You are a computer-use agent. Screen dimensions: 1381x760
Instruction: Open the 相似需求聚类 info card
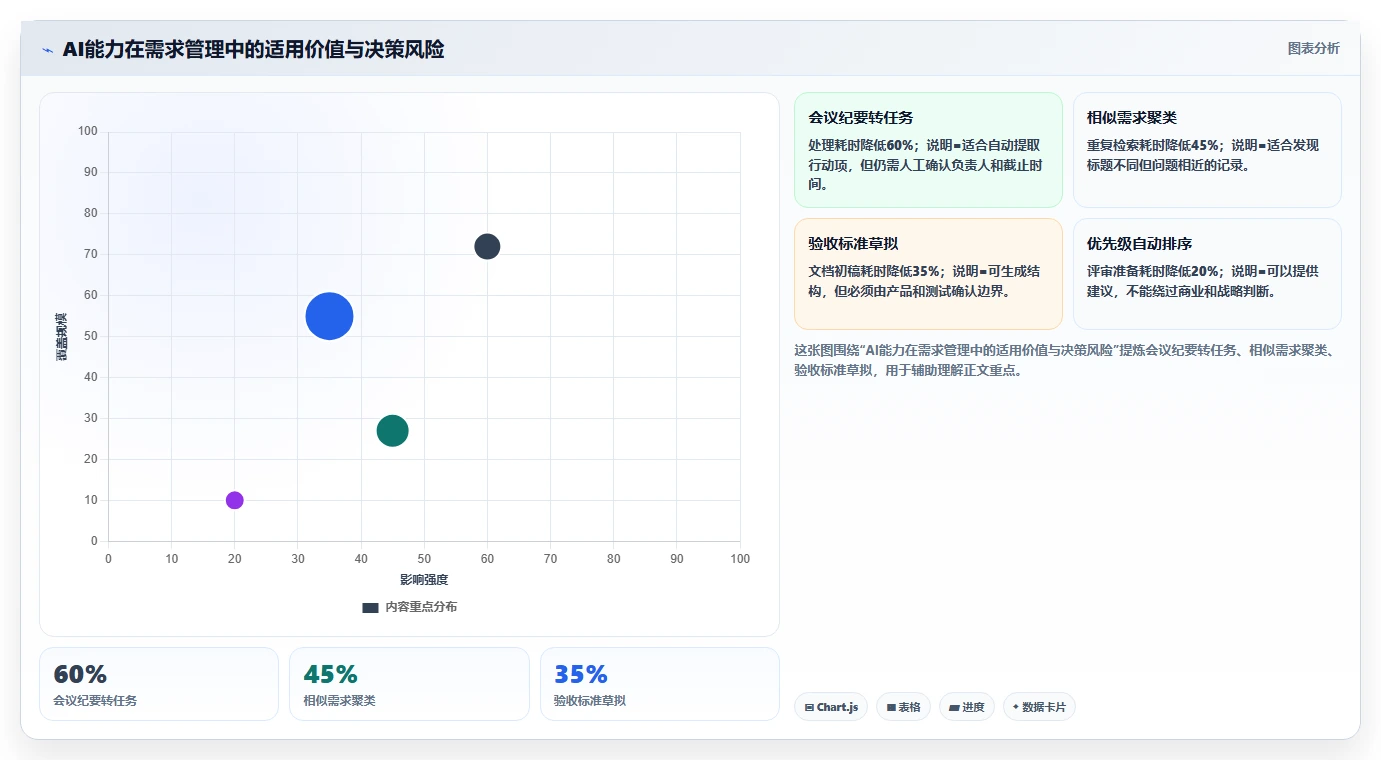1207,150
